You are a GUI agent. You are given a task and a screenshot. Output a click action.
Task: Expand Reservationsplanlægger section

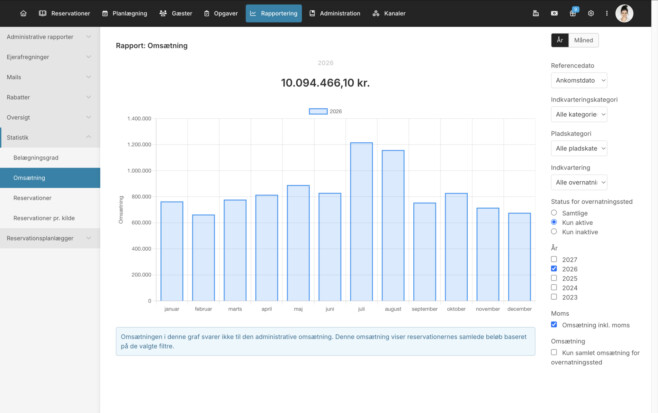[x=50, y=238]
